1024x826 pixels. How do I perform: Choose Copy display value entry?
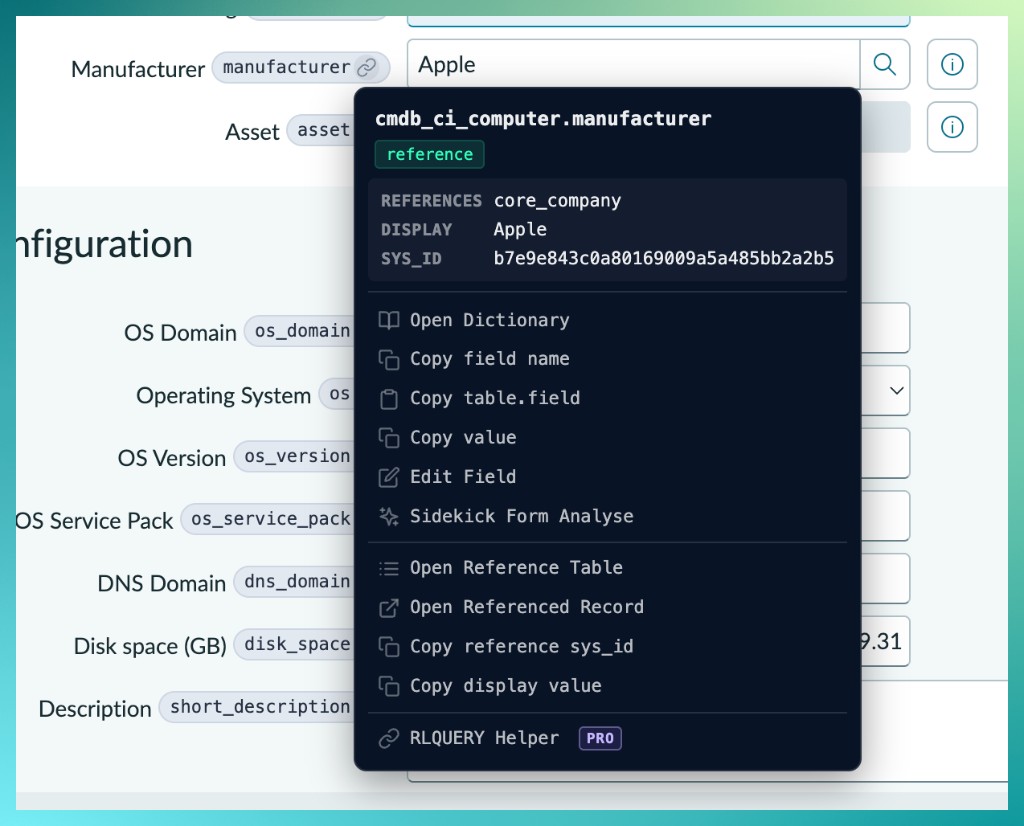pyautogui.click(x=607, y=686)
